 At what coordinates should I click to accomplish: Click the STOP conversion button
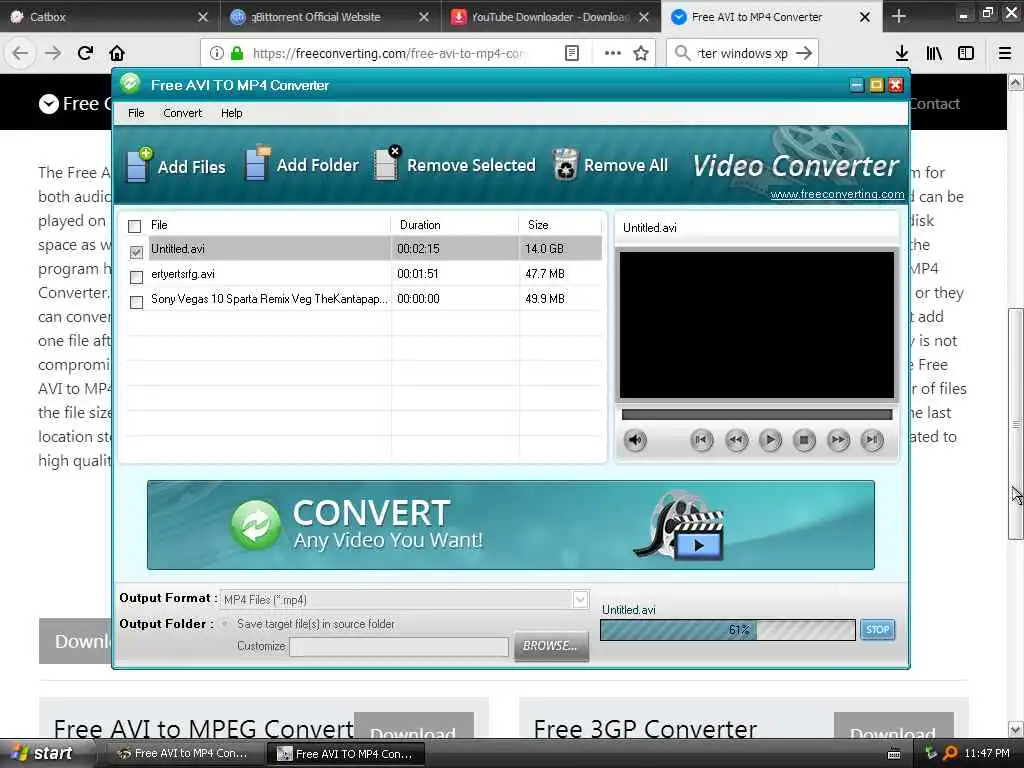click(877, 630)
